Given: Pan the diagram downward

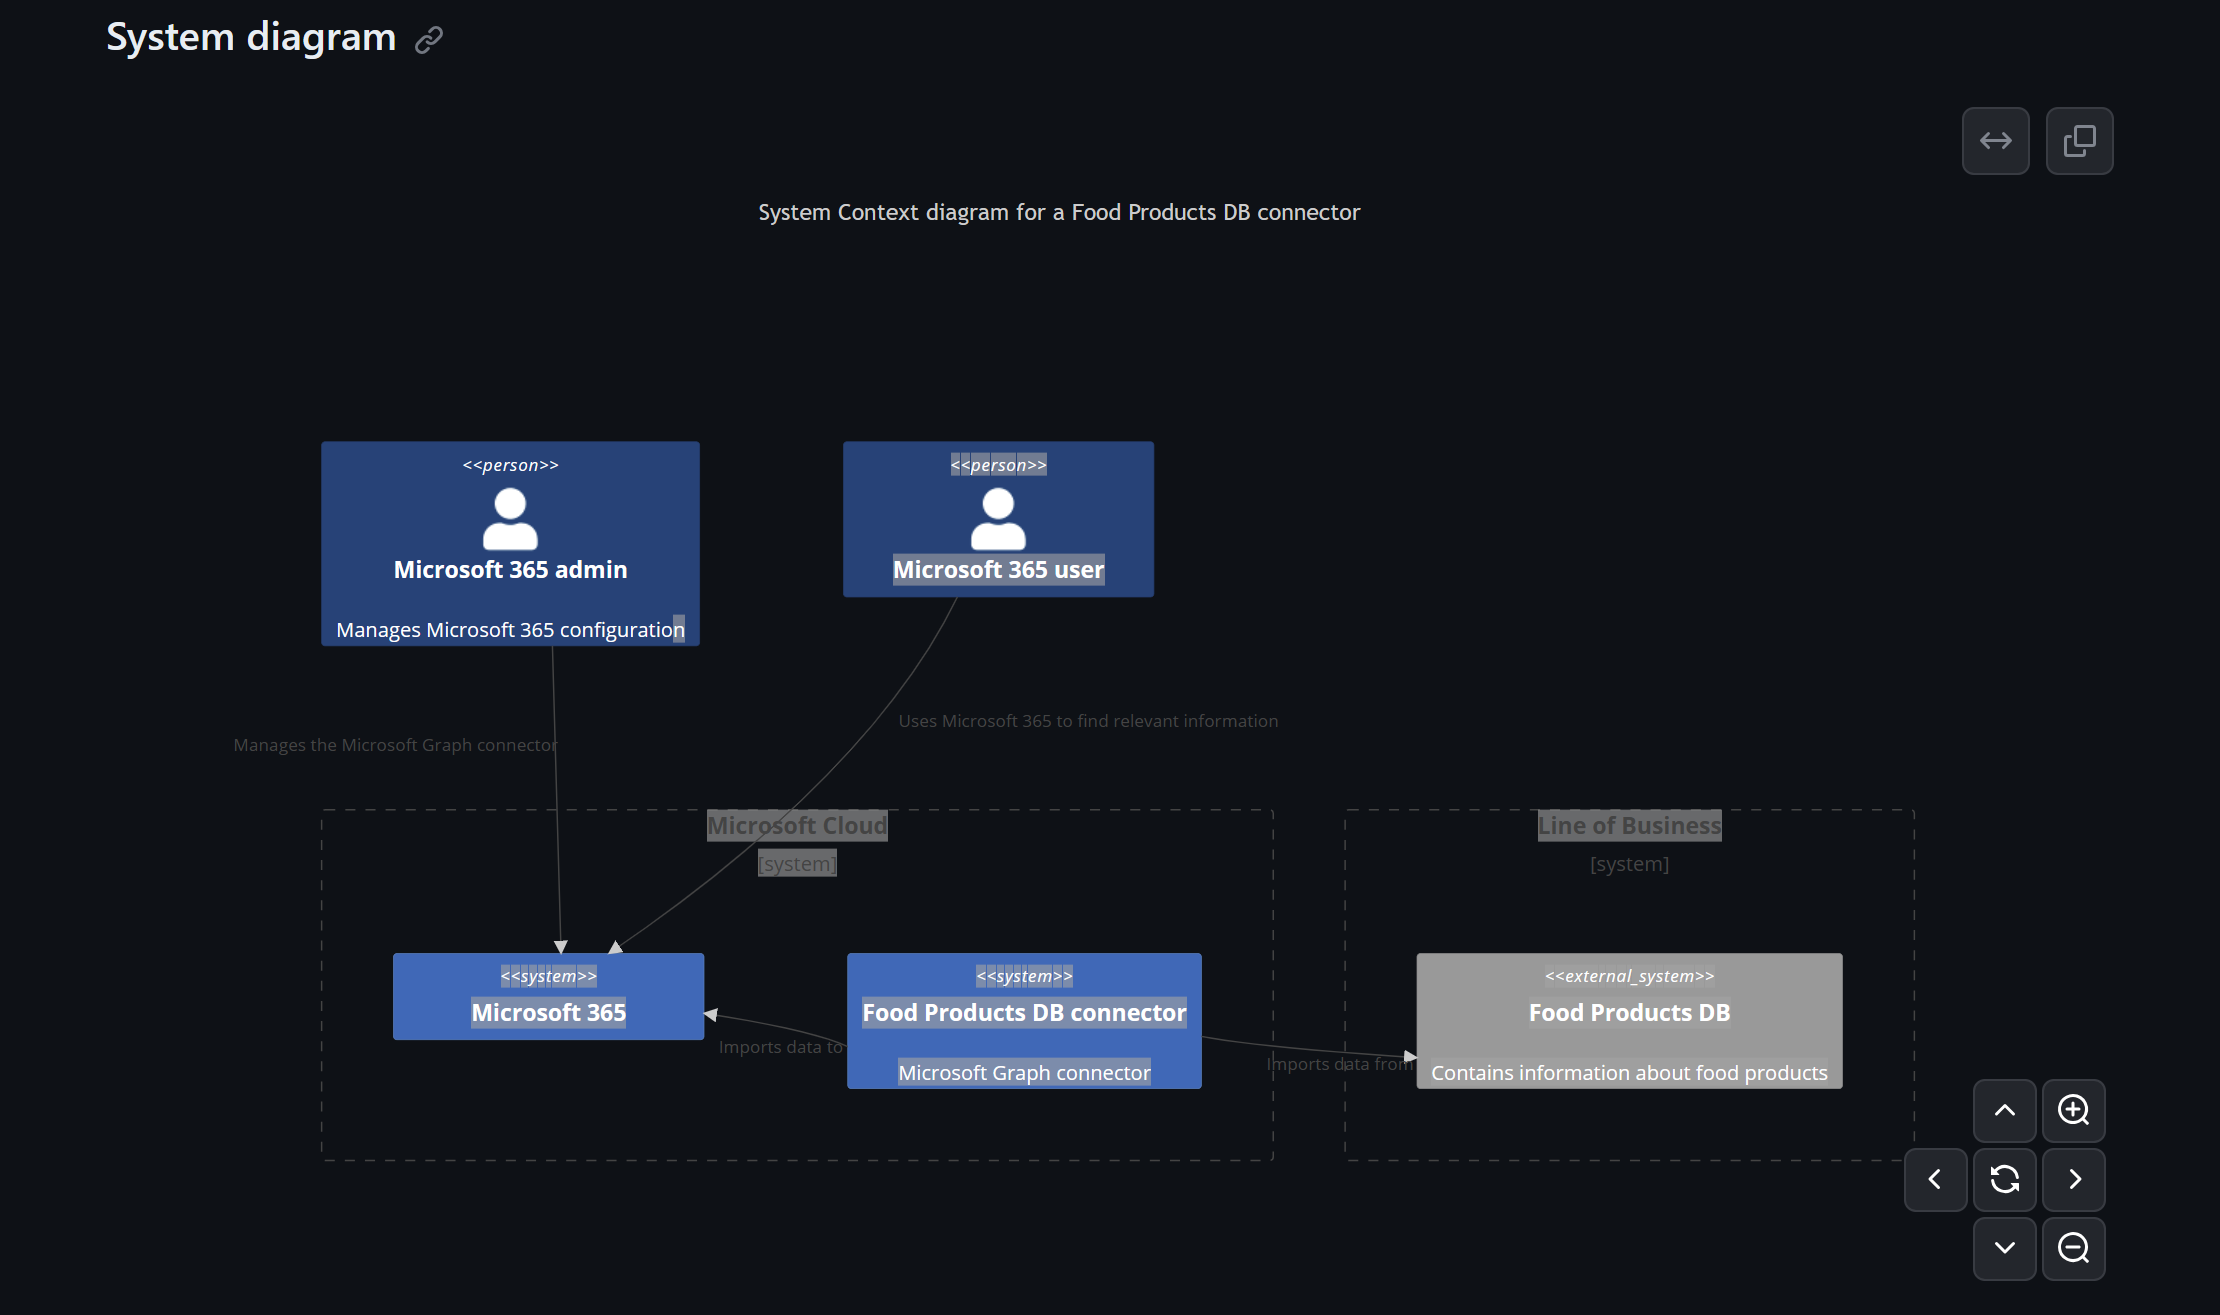Looking at the screenshot, I should 2004,1249.
